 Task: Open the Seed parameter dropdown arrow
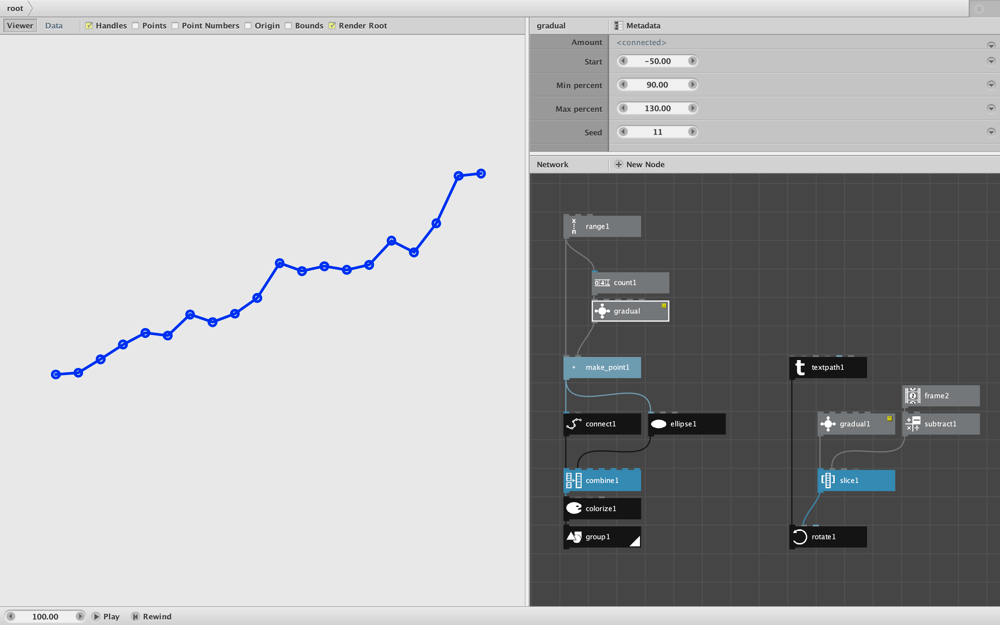pos(991,132)
